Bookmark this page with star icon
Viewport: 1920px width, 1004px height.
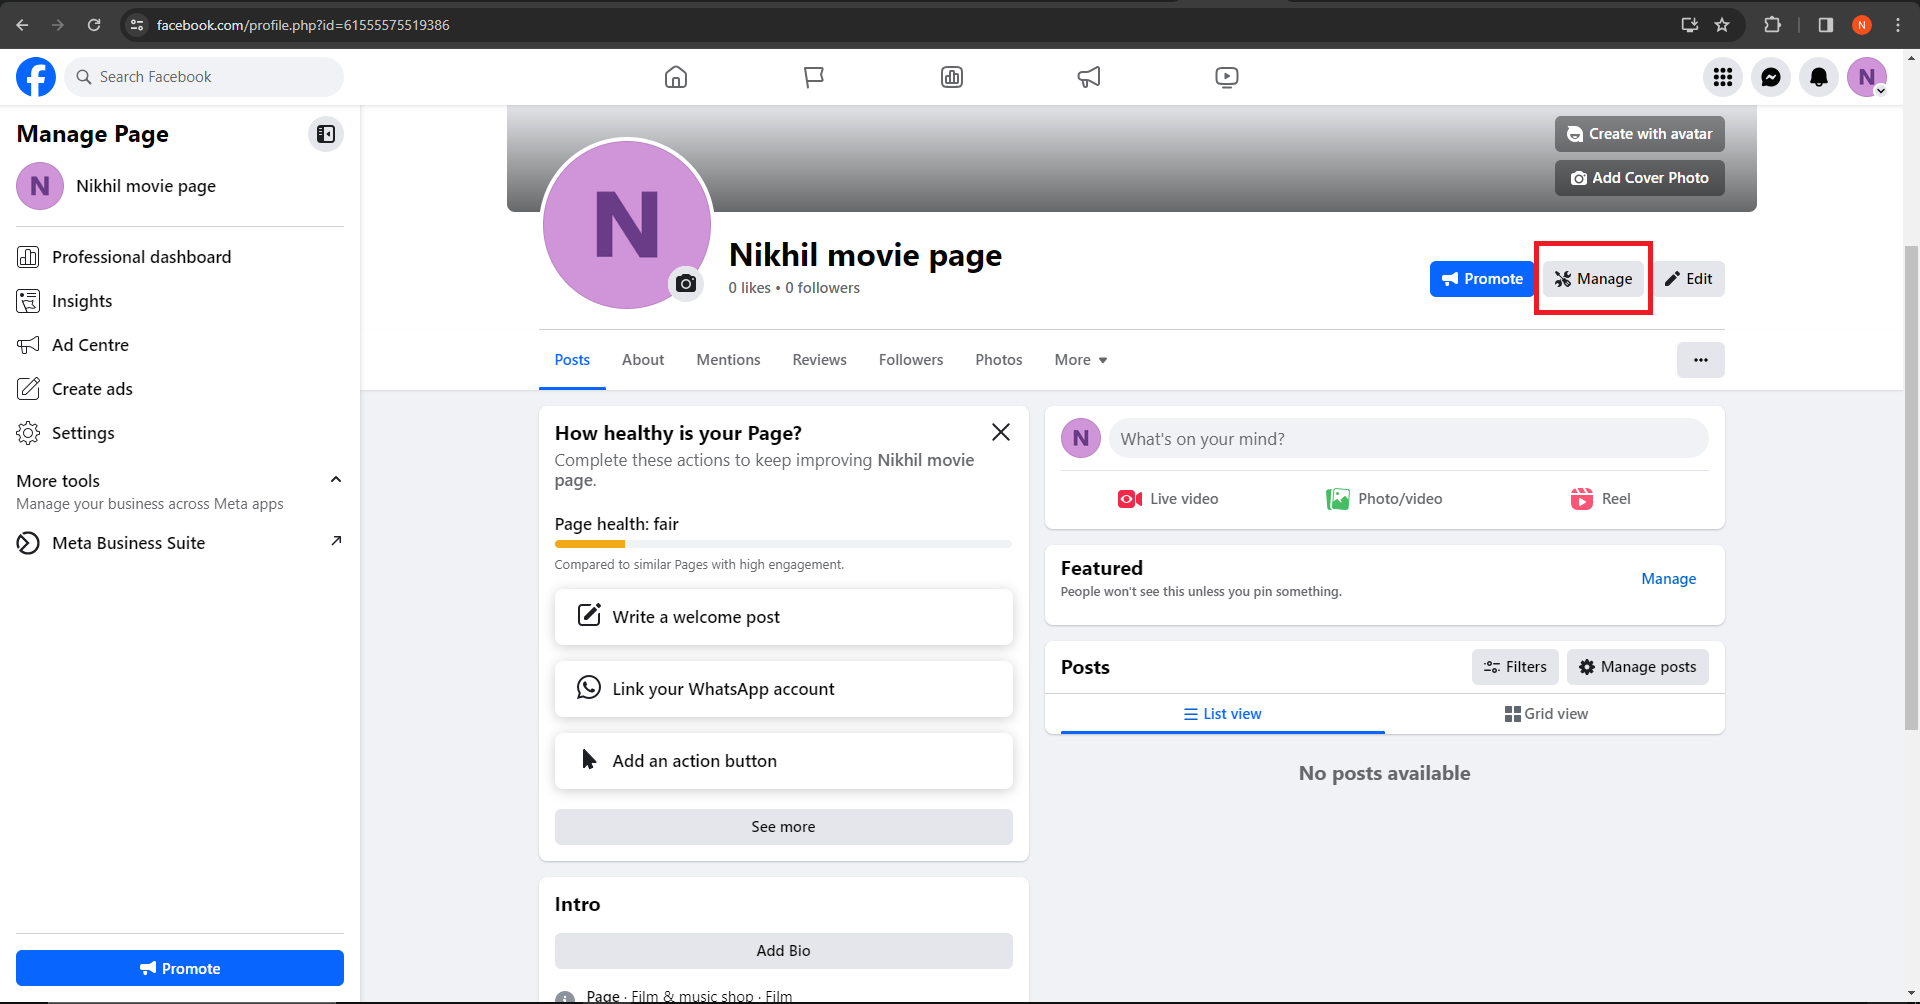click(1722, 25)
